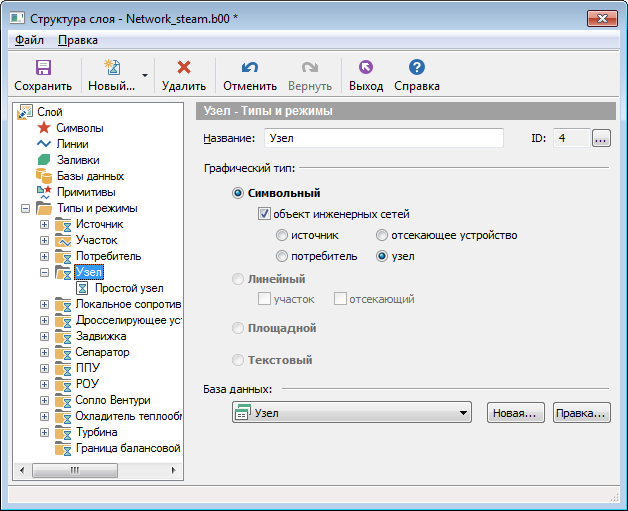Click the Выход (Exit) toolbar icon
The width and height of the screenshot is (628, 511).
point(365,68)
